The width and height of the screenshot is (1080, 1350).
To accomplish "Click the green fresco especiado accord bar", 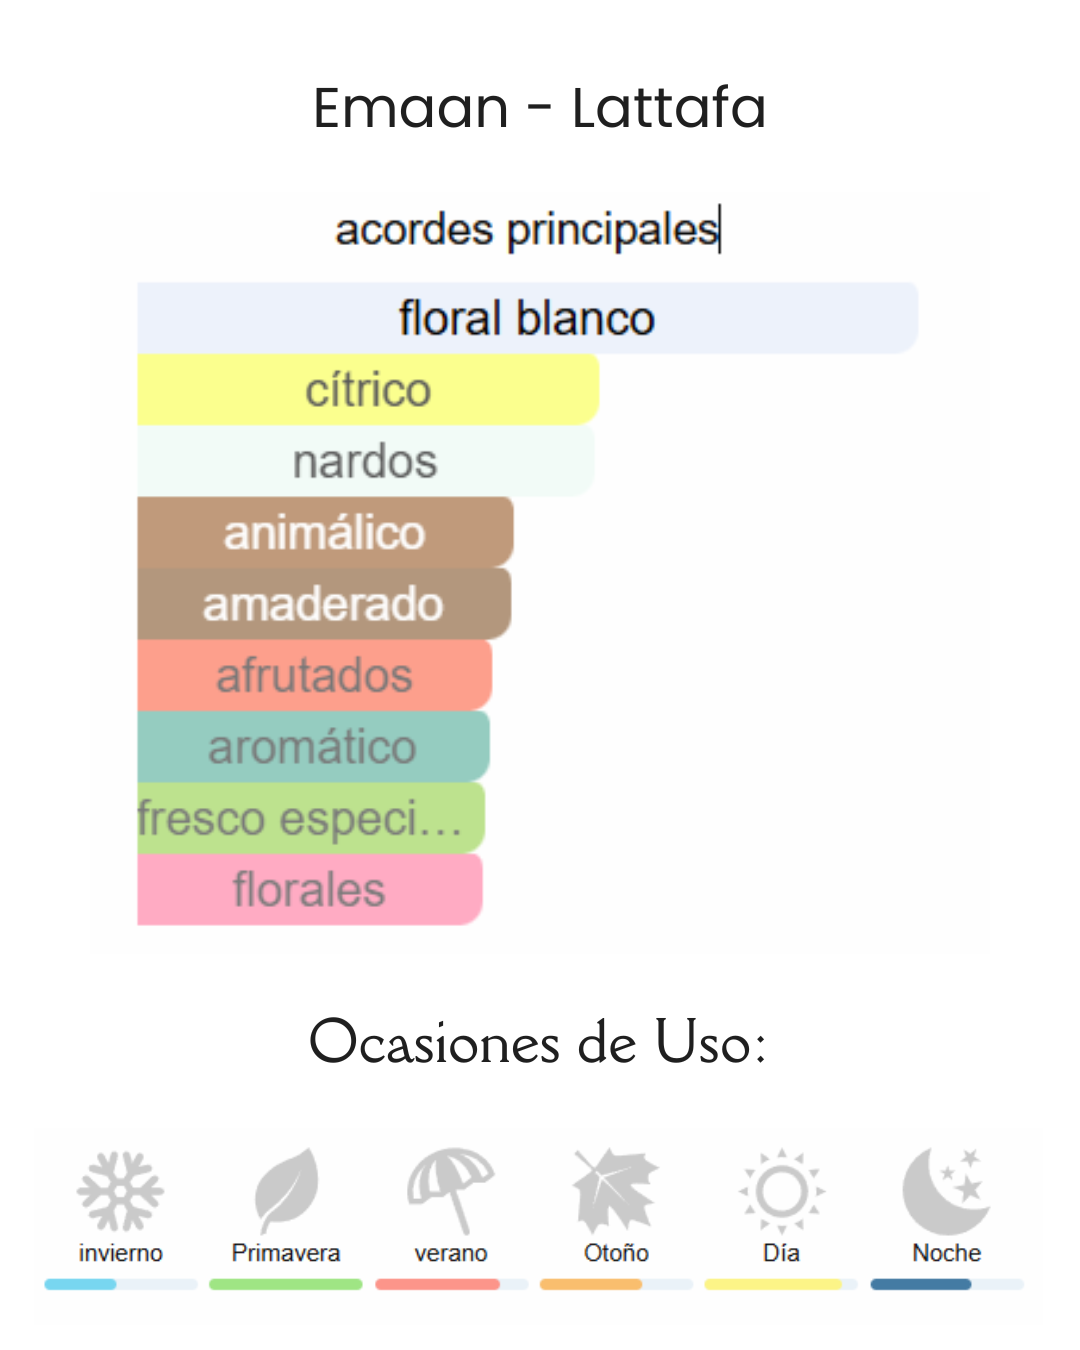I will 310,818.
